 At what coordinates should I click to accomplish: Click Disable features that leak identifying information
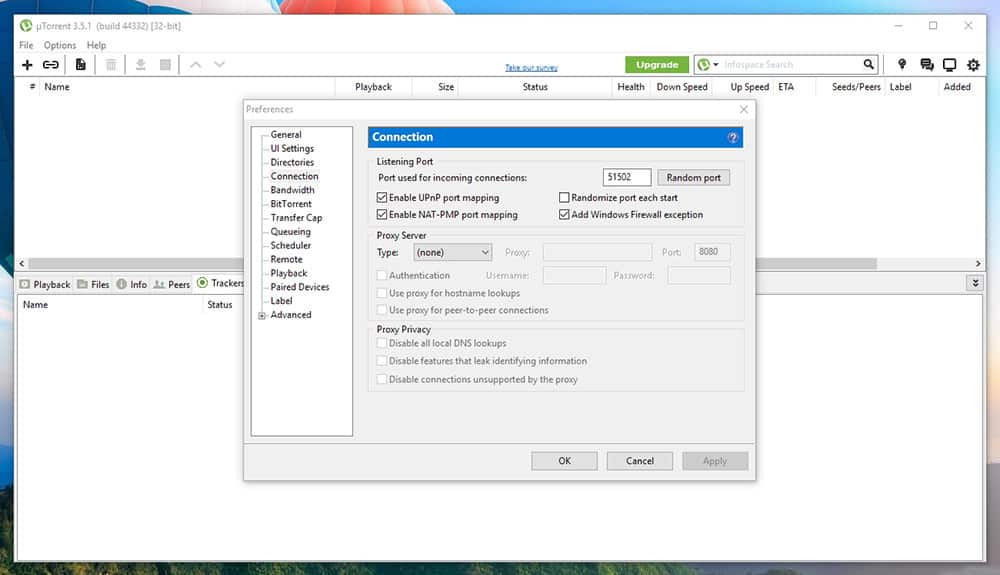(382, 361)
